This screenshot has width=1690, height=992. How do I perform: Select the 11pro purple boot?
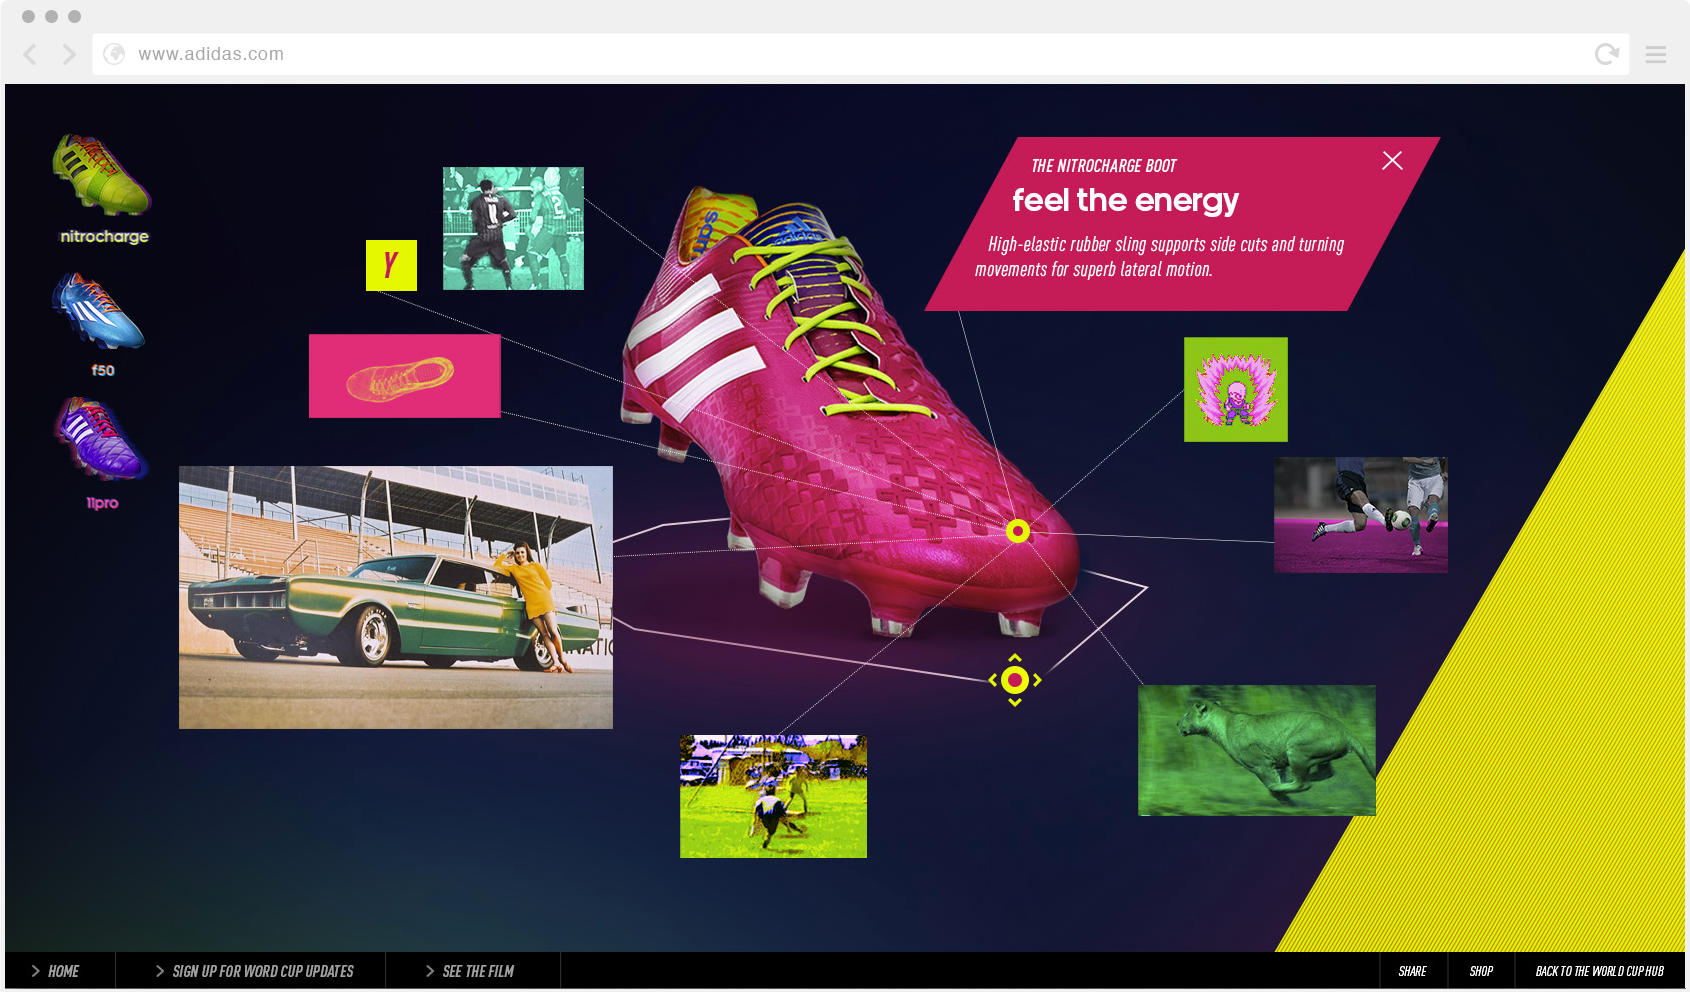coord(100,439)
